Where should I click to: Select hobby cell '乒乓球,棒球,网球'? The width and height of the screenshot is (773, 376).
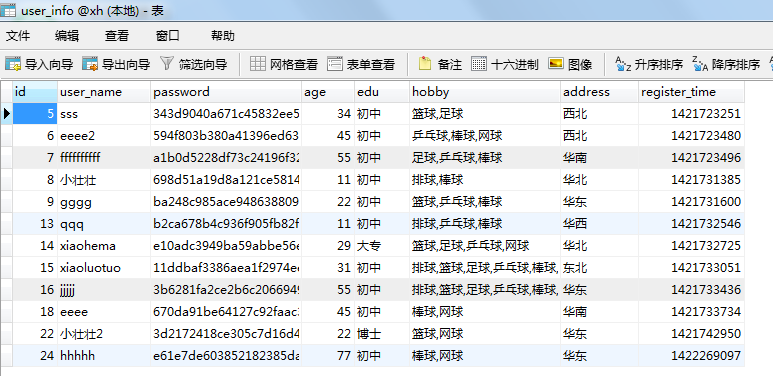click(485, 136)
